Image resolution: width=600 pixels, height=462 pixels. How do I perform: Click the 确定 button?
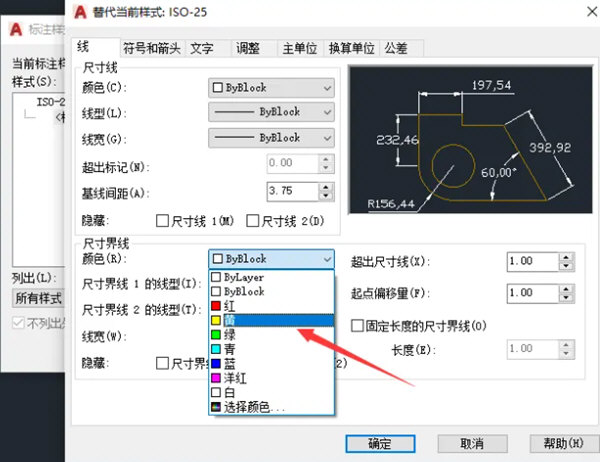tap(380, 444)
